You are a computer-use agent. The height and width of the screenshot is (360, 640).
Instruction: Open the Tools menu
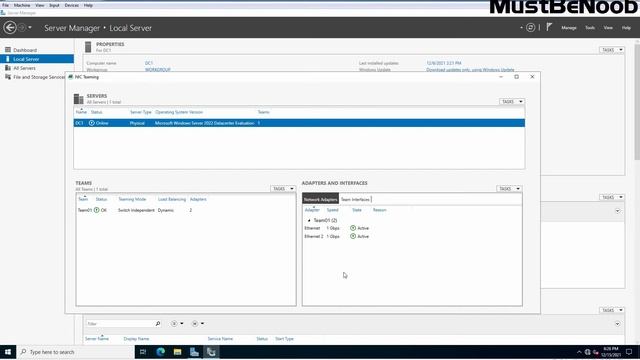tap(590, 28)
